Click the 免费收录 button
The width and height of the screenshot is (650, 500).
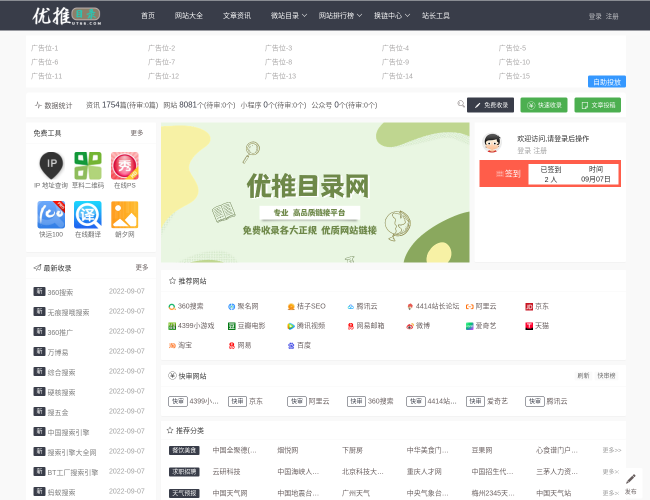point(490,105)
